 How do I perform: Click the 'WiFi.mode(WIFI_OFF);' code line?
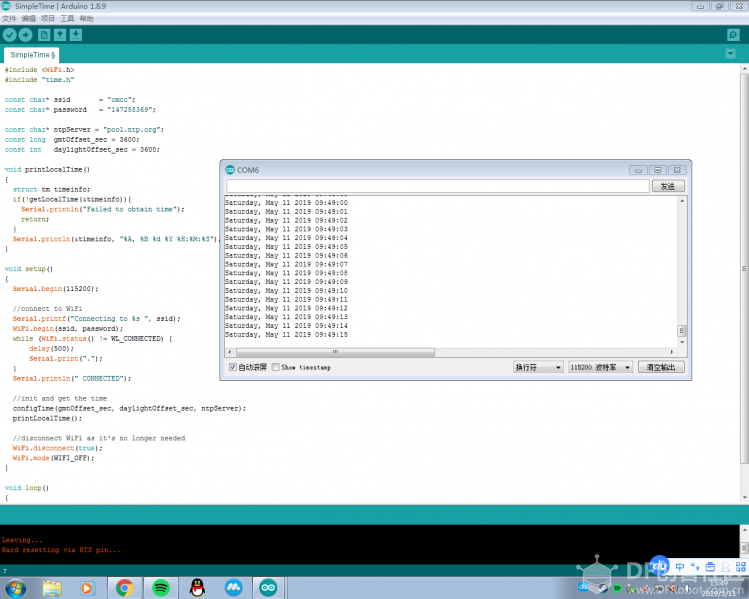[54, 458]
